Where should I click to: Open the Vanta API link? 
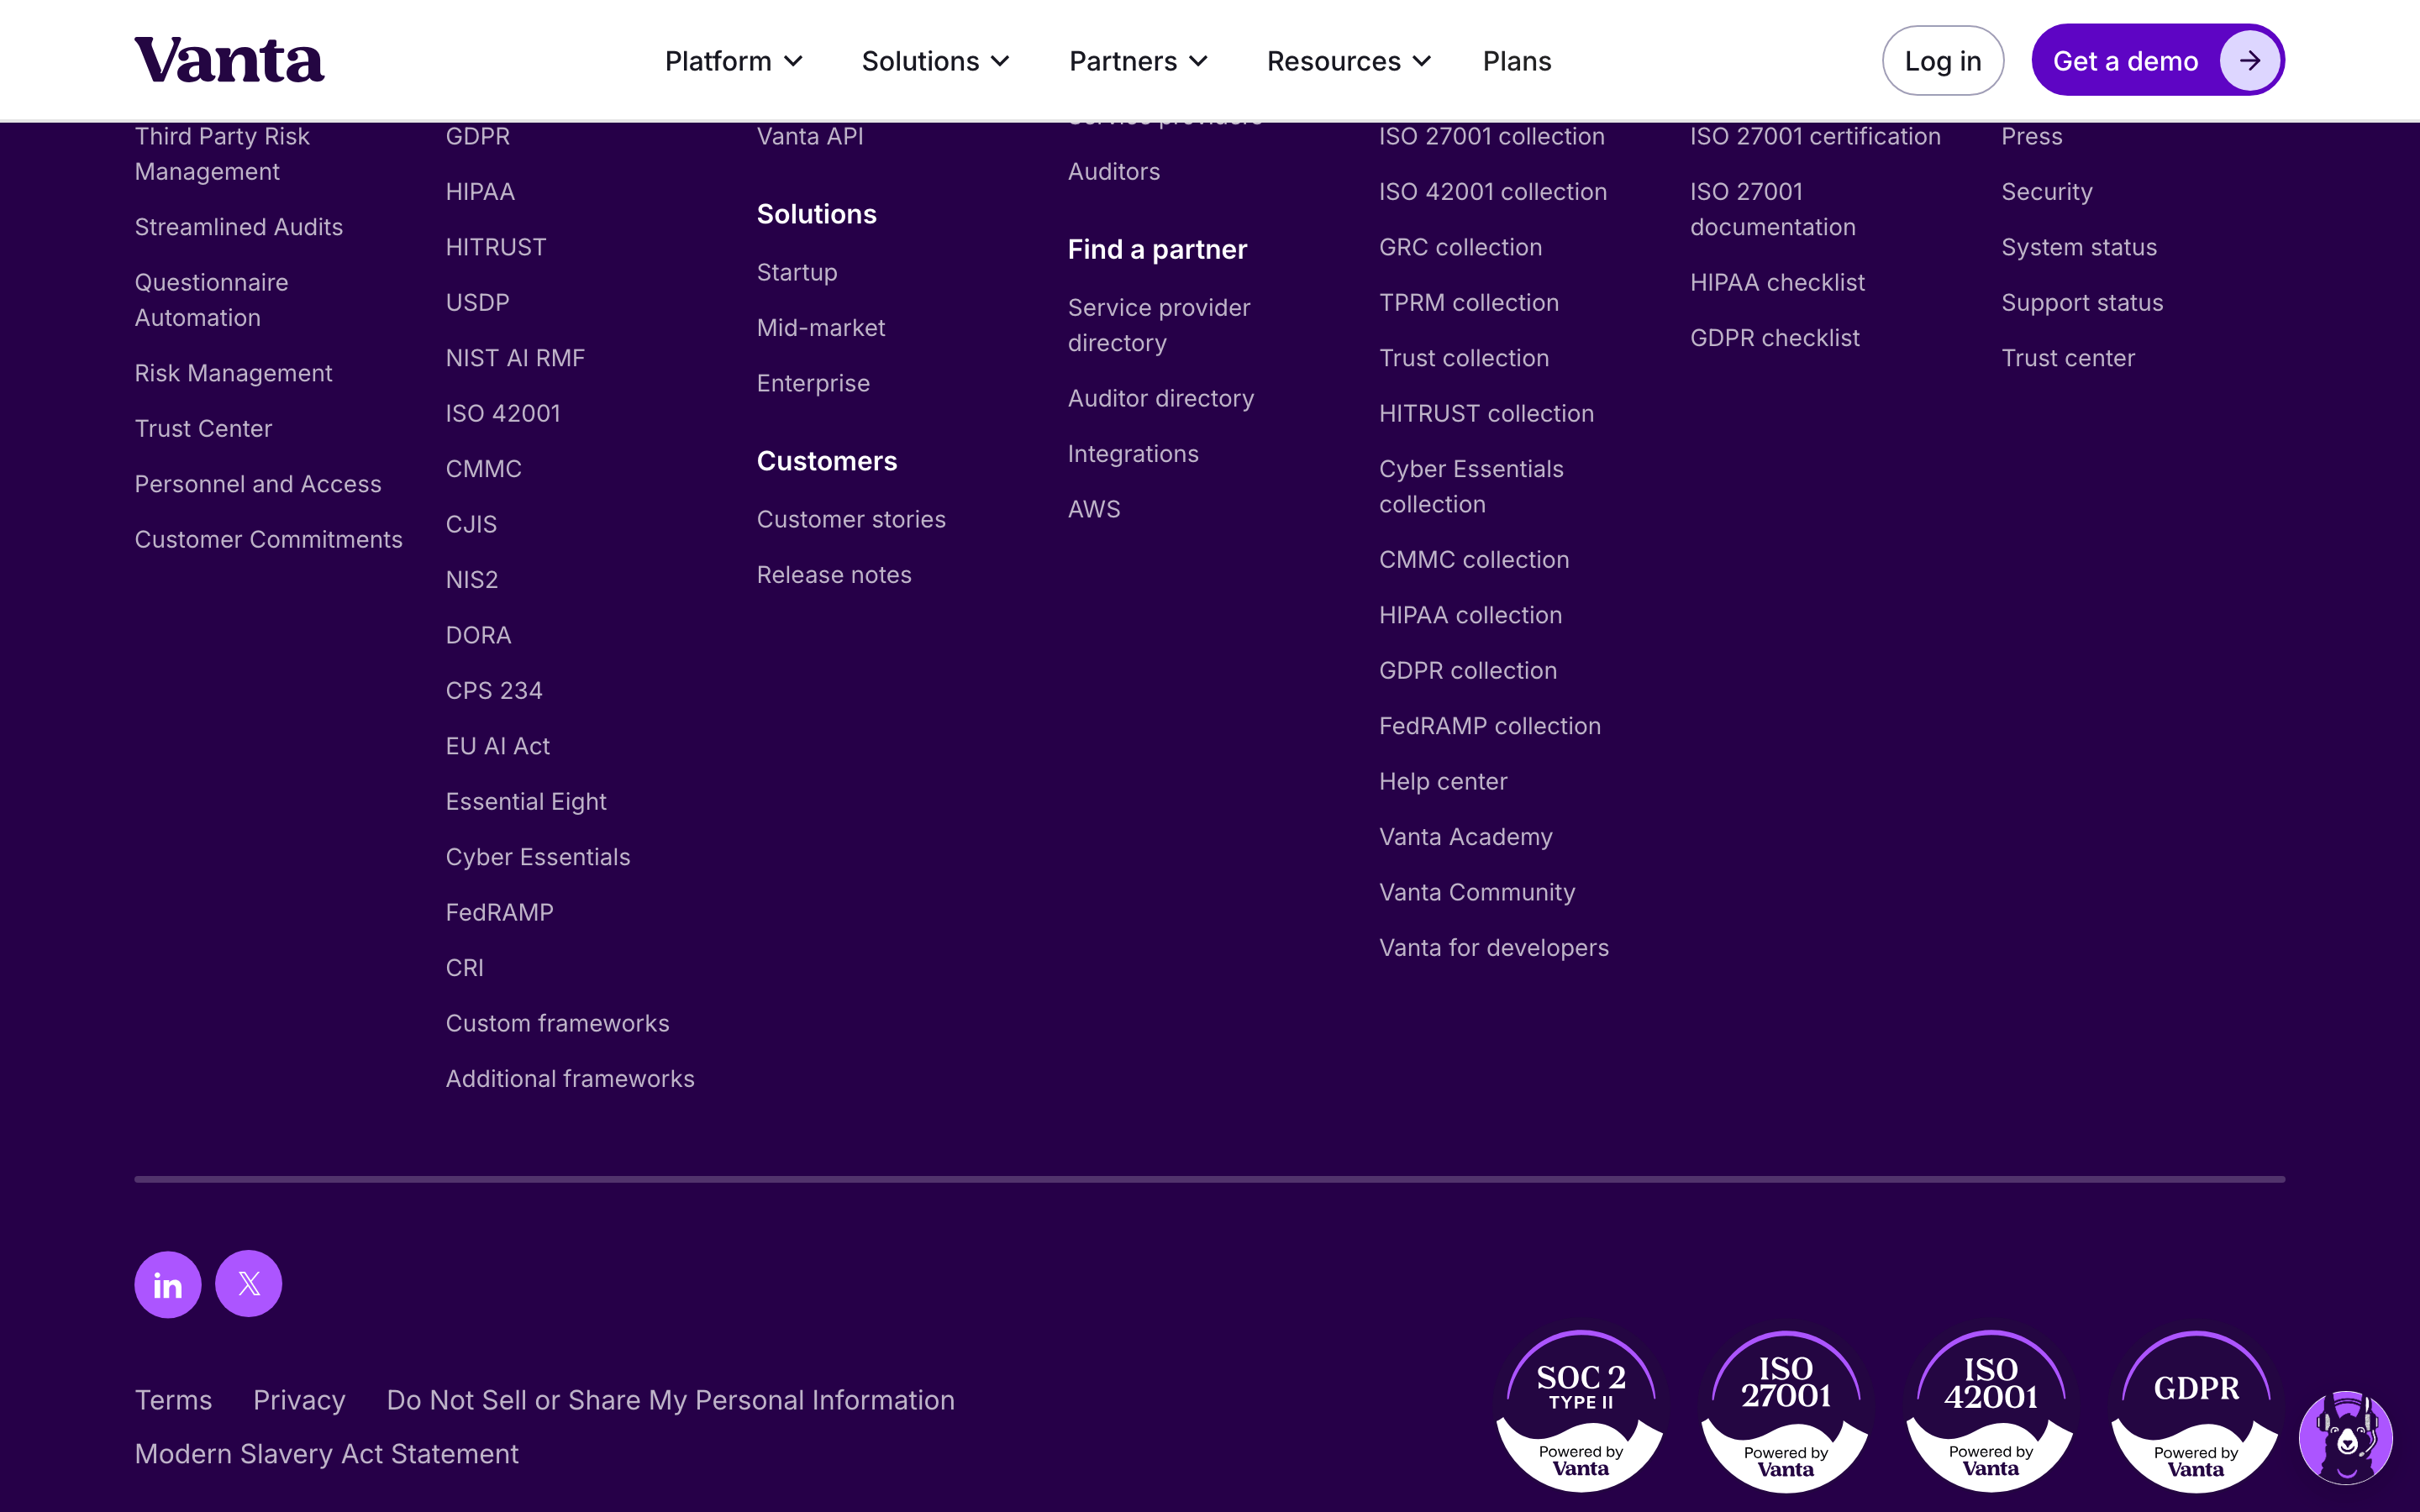click(x=810, y=136)
